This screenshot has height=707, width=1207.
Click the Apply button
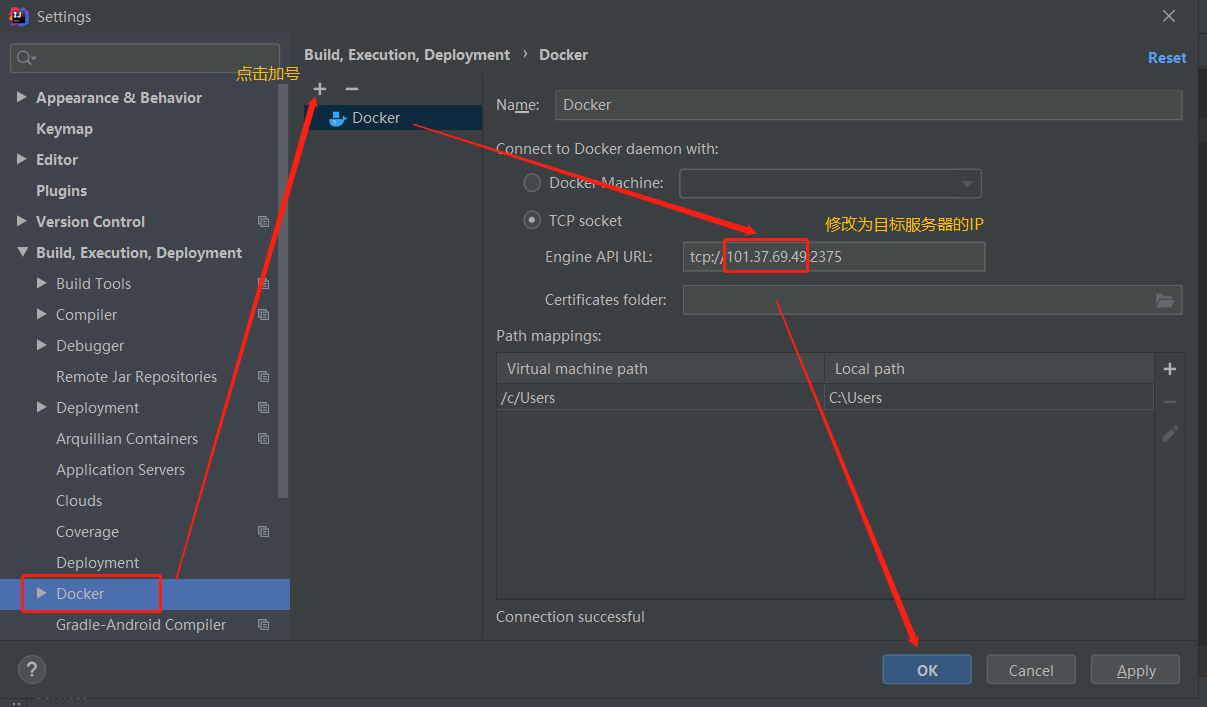pyautogui.click(x=1136, y=670)
